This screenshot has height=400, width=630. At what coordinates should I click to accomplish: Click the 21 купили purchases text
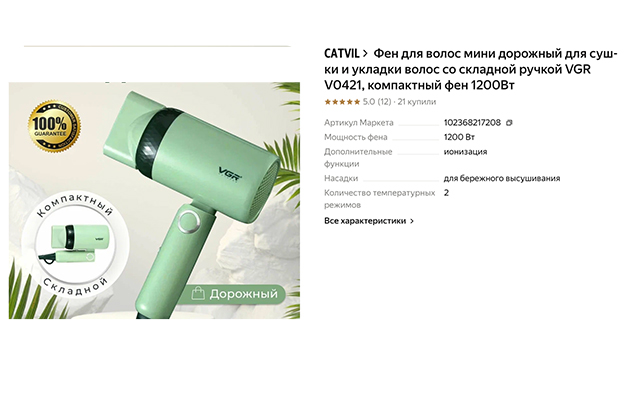417,102
